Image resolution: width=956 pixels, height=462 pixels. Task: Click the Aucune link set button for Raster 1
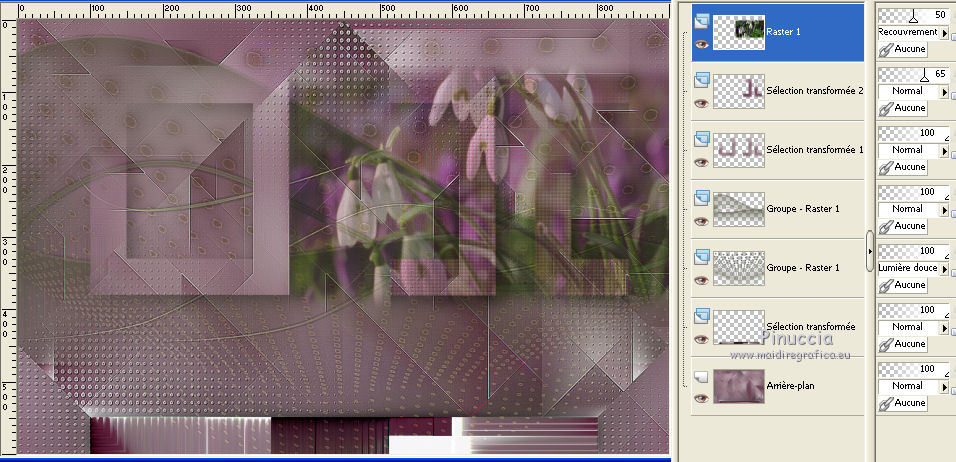point(902,49)
